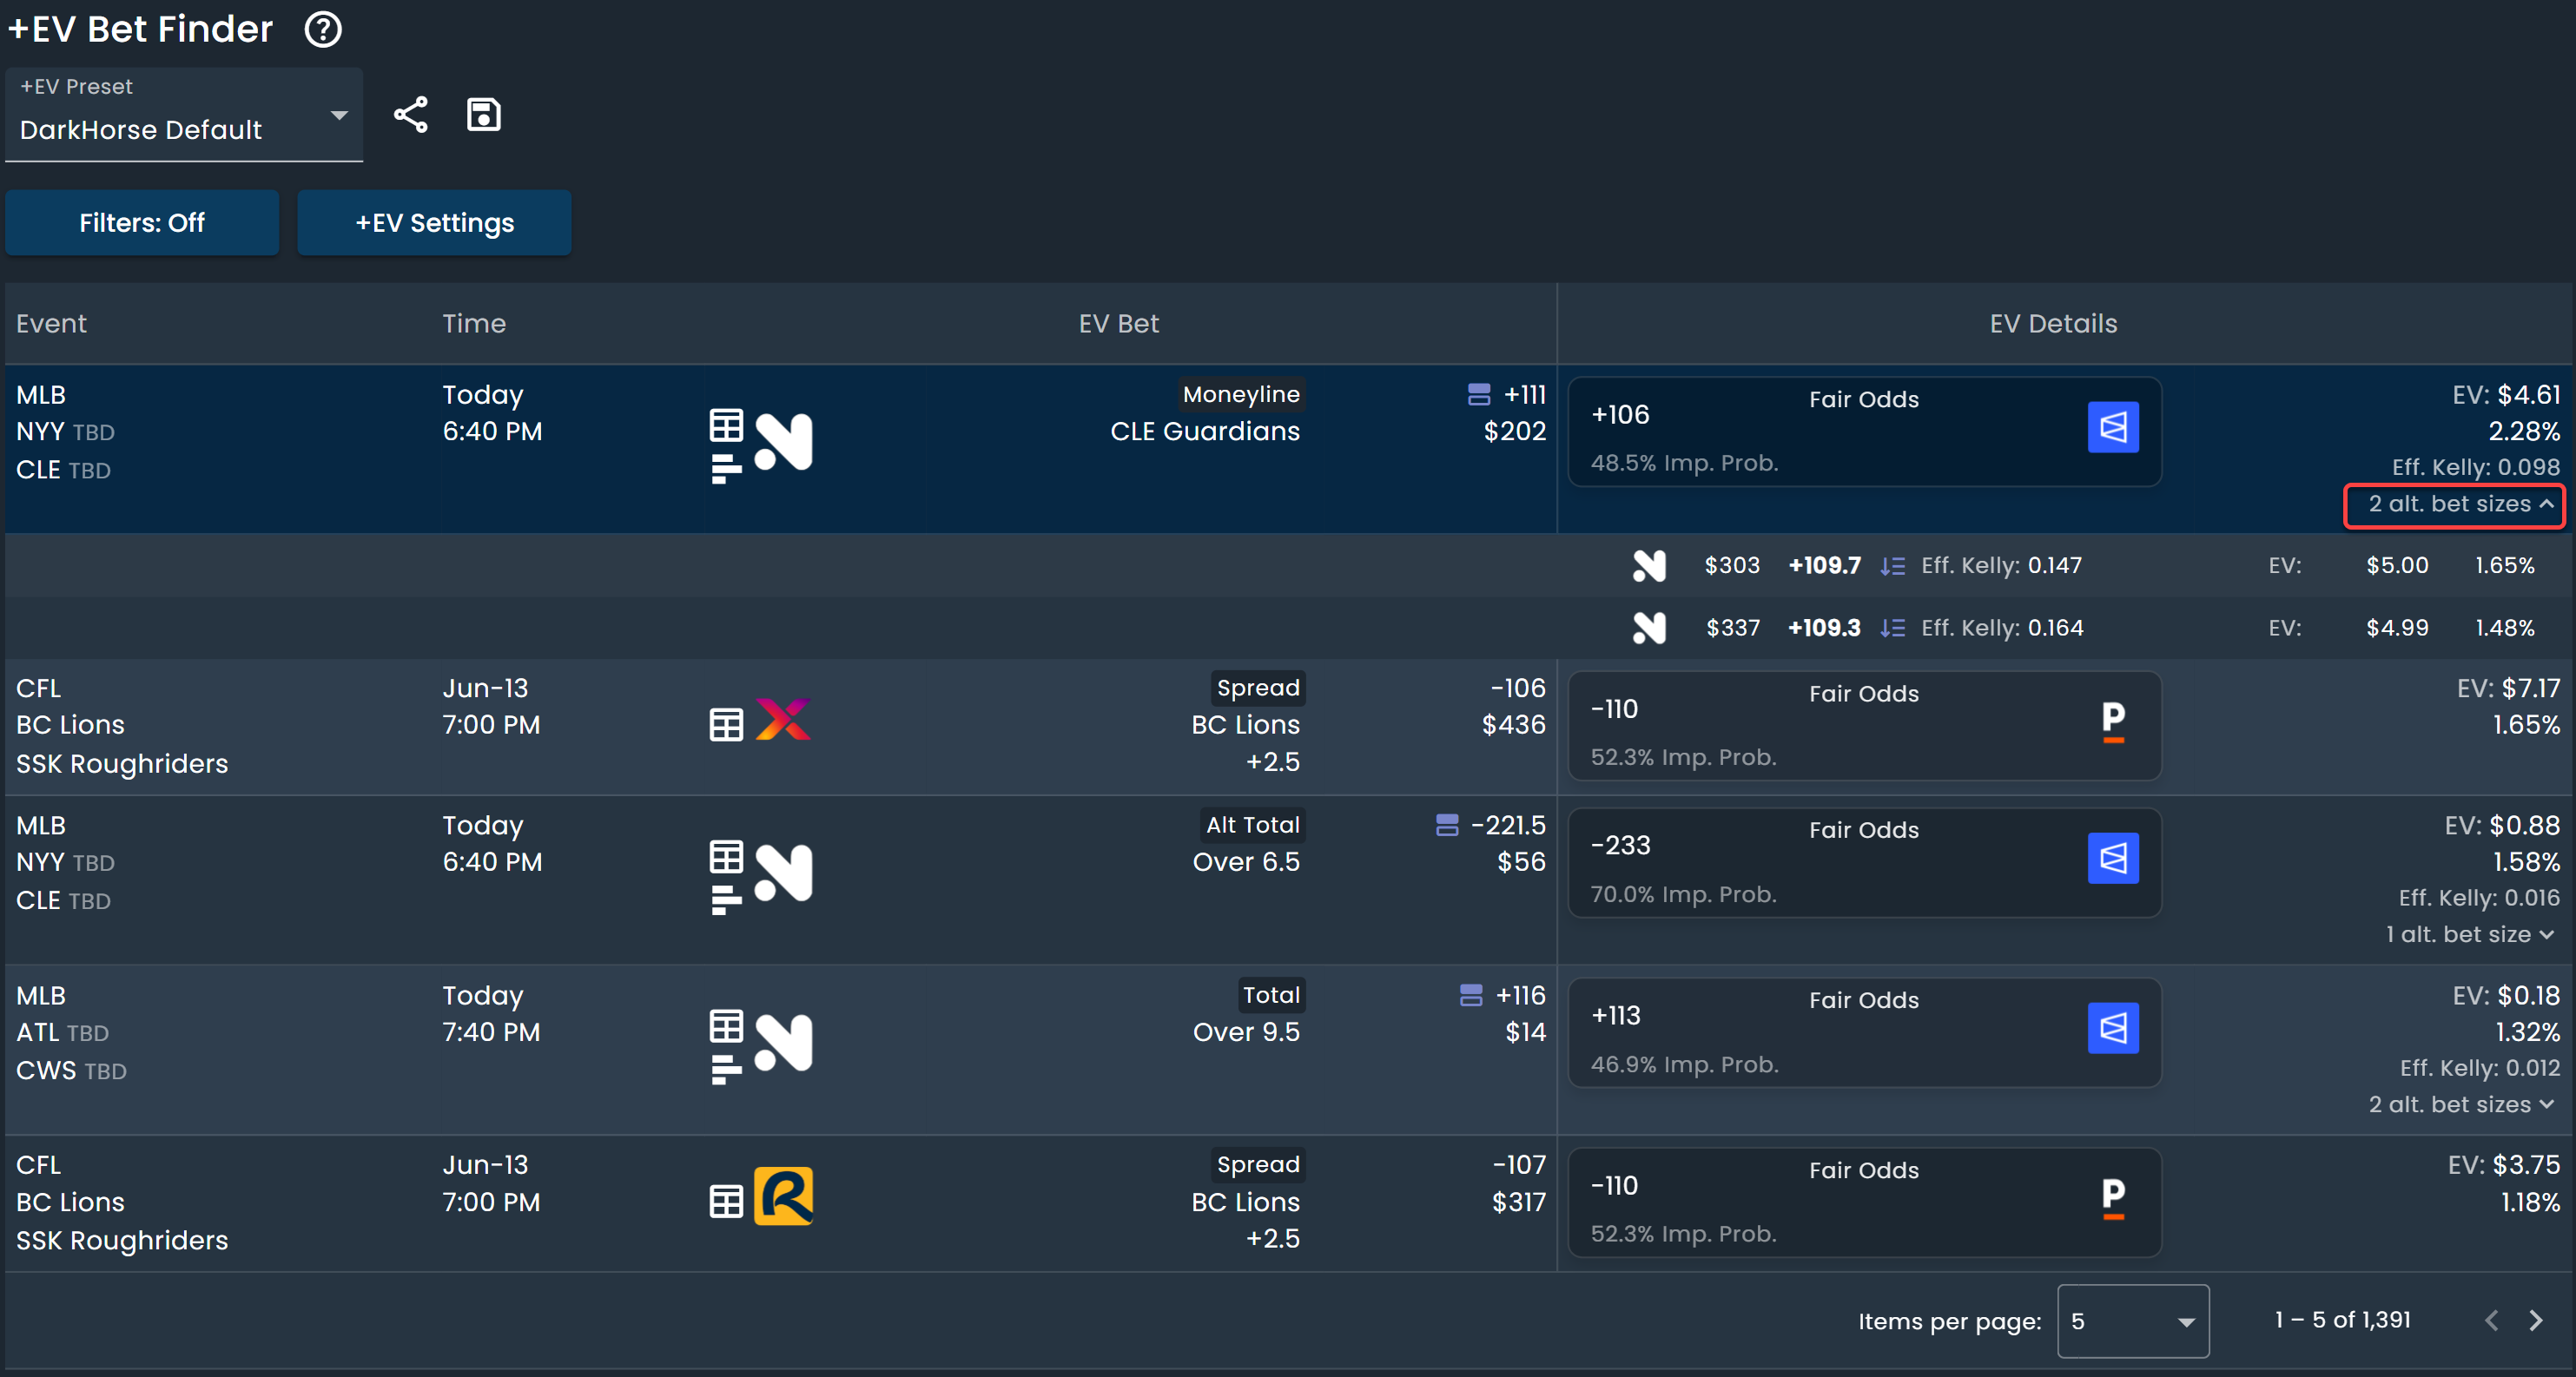
Task: Click the bar chart icon in Over 6.5 row
Action: pos(726,900)
